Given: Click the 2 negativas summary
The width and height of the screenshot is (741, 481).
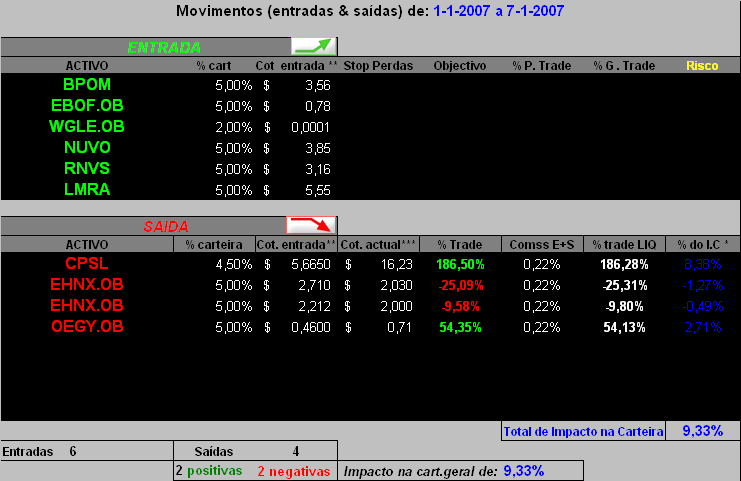Looking at the screenshot, I should 293,471.
